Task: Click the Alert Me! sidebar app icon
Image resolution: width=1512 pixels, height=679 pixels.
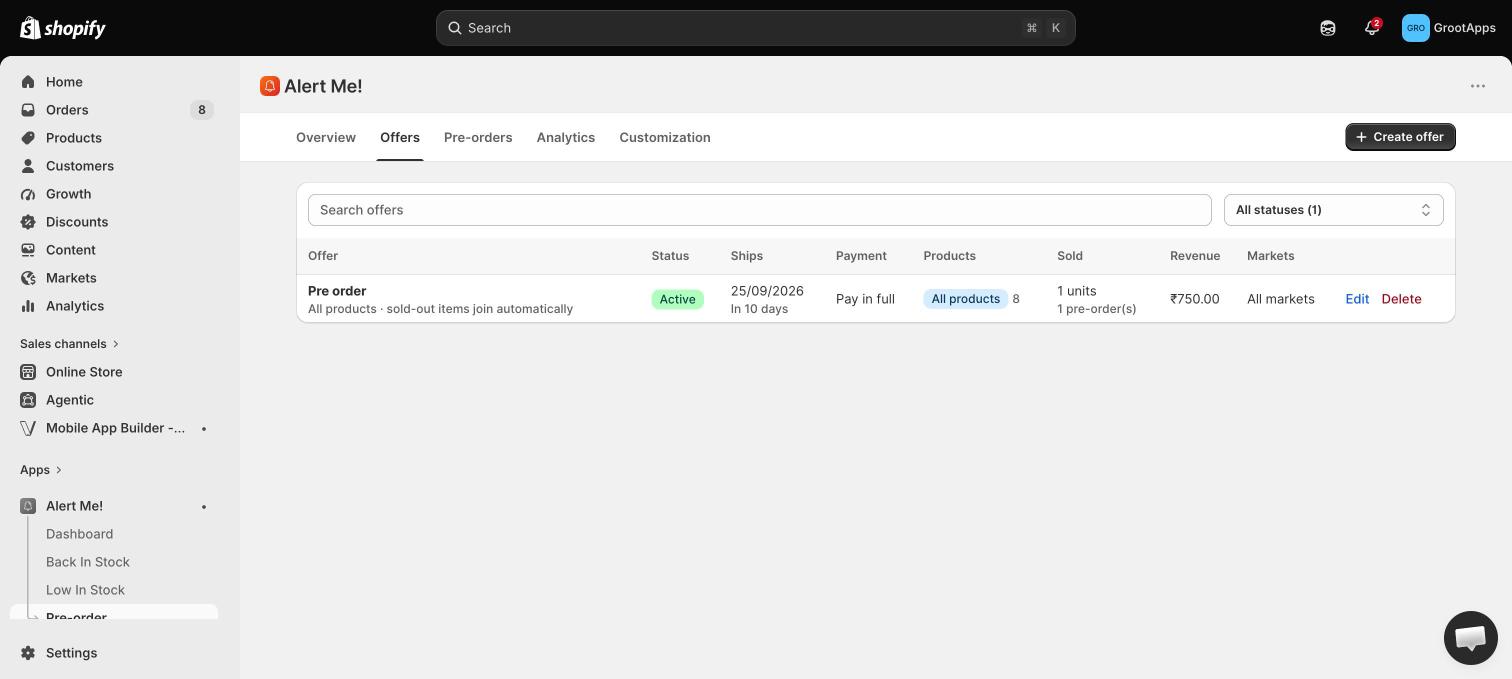Action: (28, 506)
